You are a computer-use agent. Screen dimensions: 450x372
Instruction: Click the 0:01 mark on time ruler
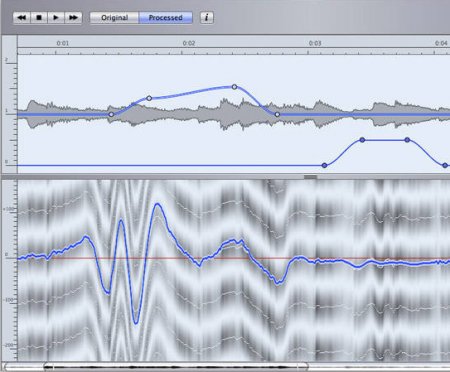(x=62, y=43)
